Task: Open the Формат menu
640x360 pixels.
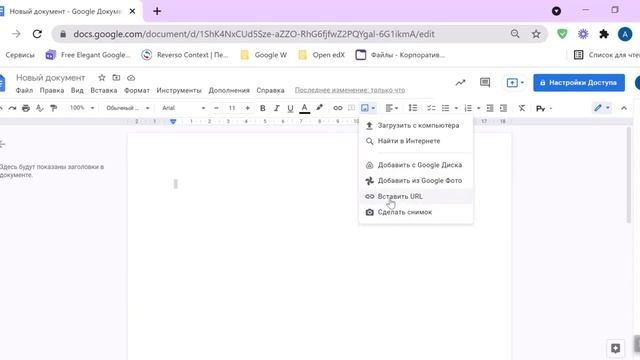Action: [137, 90]
